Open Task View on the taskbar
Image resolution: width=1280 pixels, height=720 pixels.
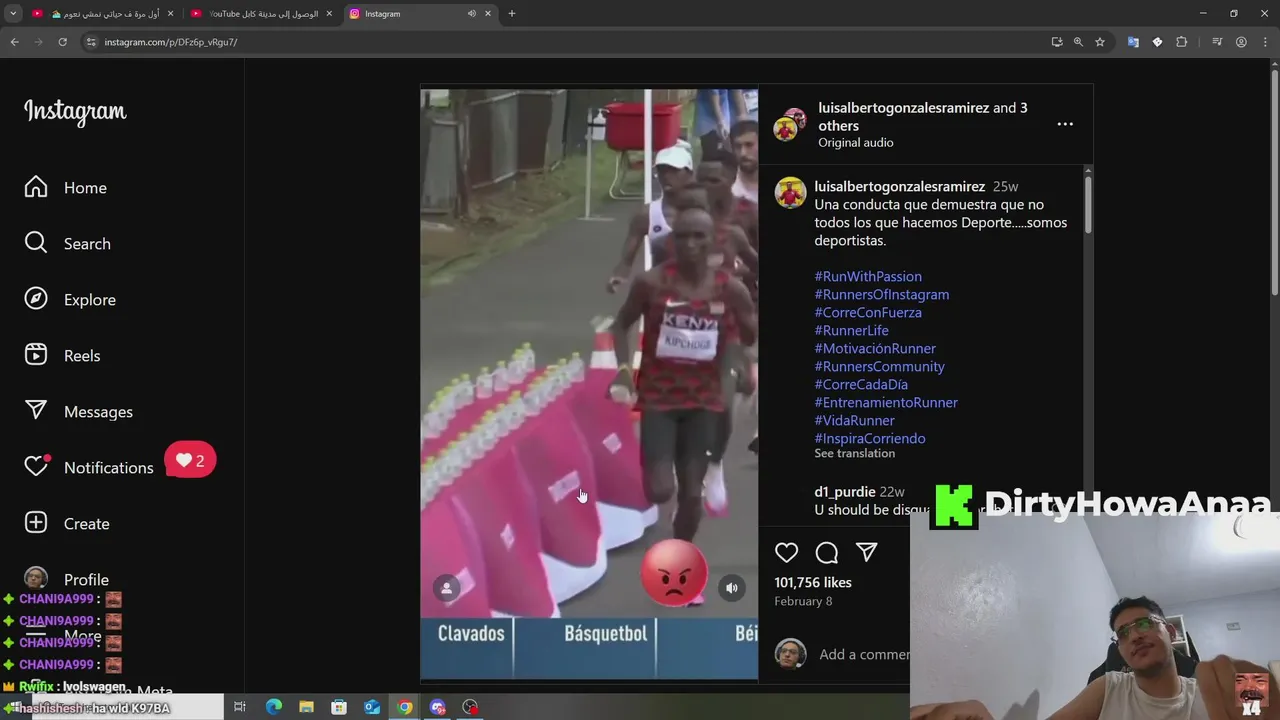pyautogui.click(x=240, y=707)
